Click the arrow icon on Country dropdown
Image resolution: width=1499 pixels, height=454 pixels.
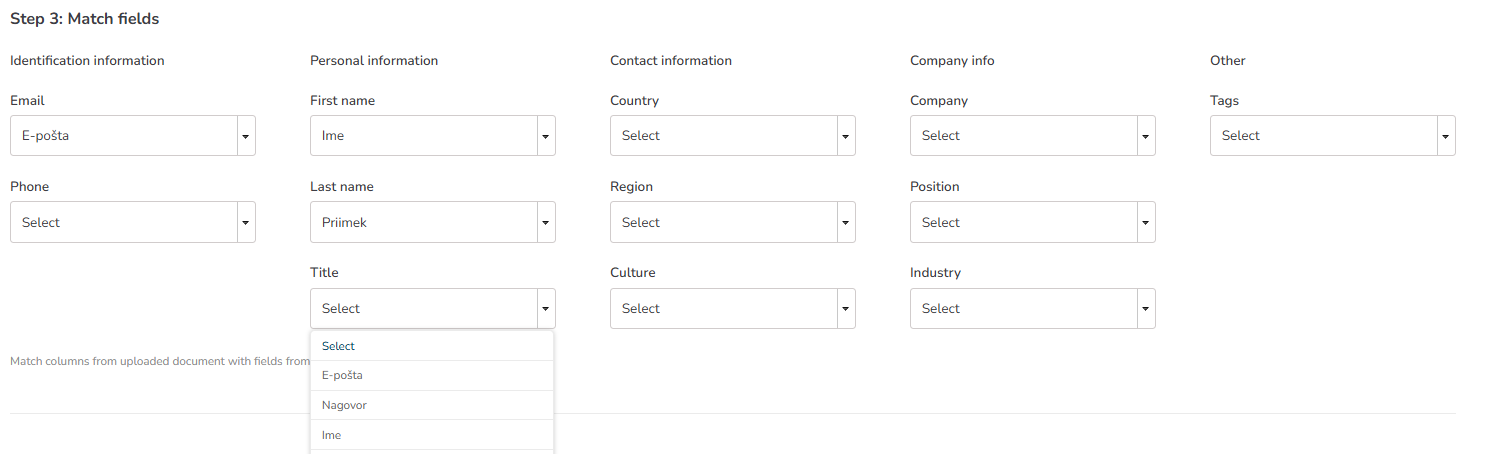(x=845, y=136)
